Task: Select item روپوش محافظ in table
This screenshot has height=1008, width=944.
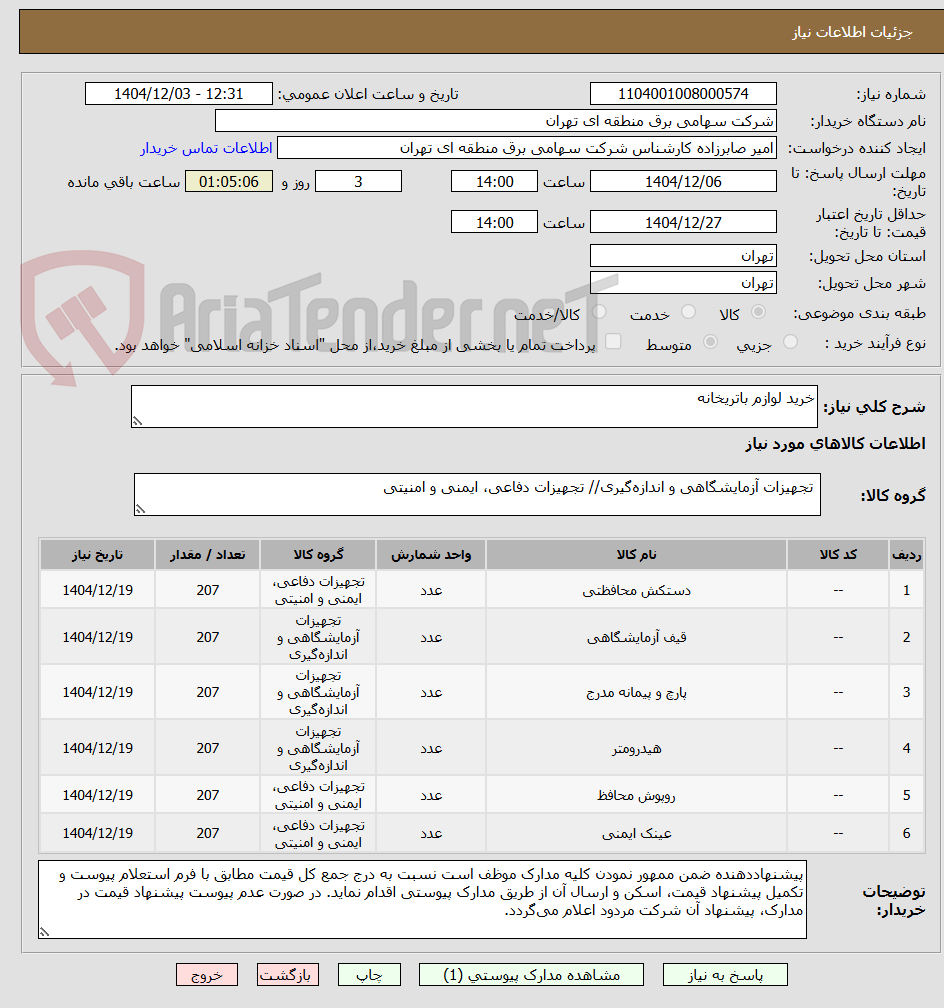Action: tap(636, 795)
